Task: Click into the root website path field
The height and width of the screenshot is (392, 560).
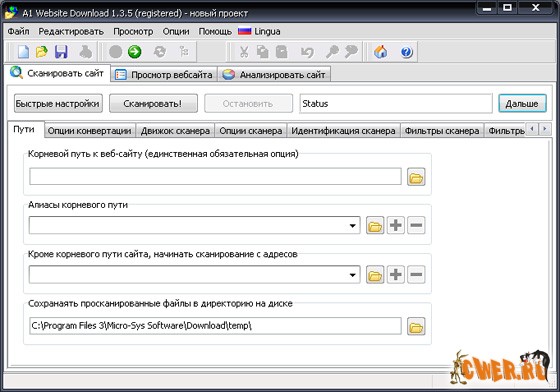Action: (215, 176)
